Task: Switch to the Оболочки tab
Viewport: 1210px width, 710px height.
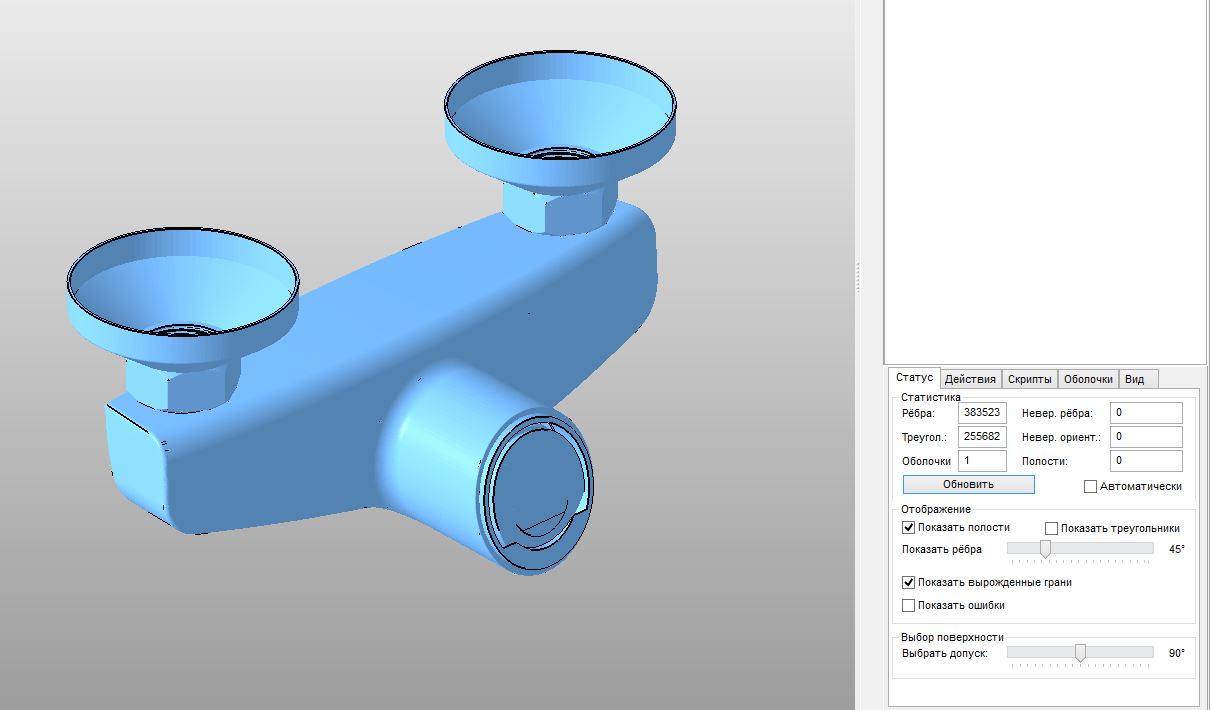Action: (1088, 379)
